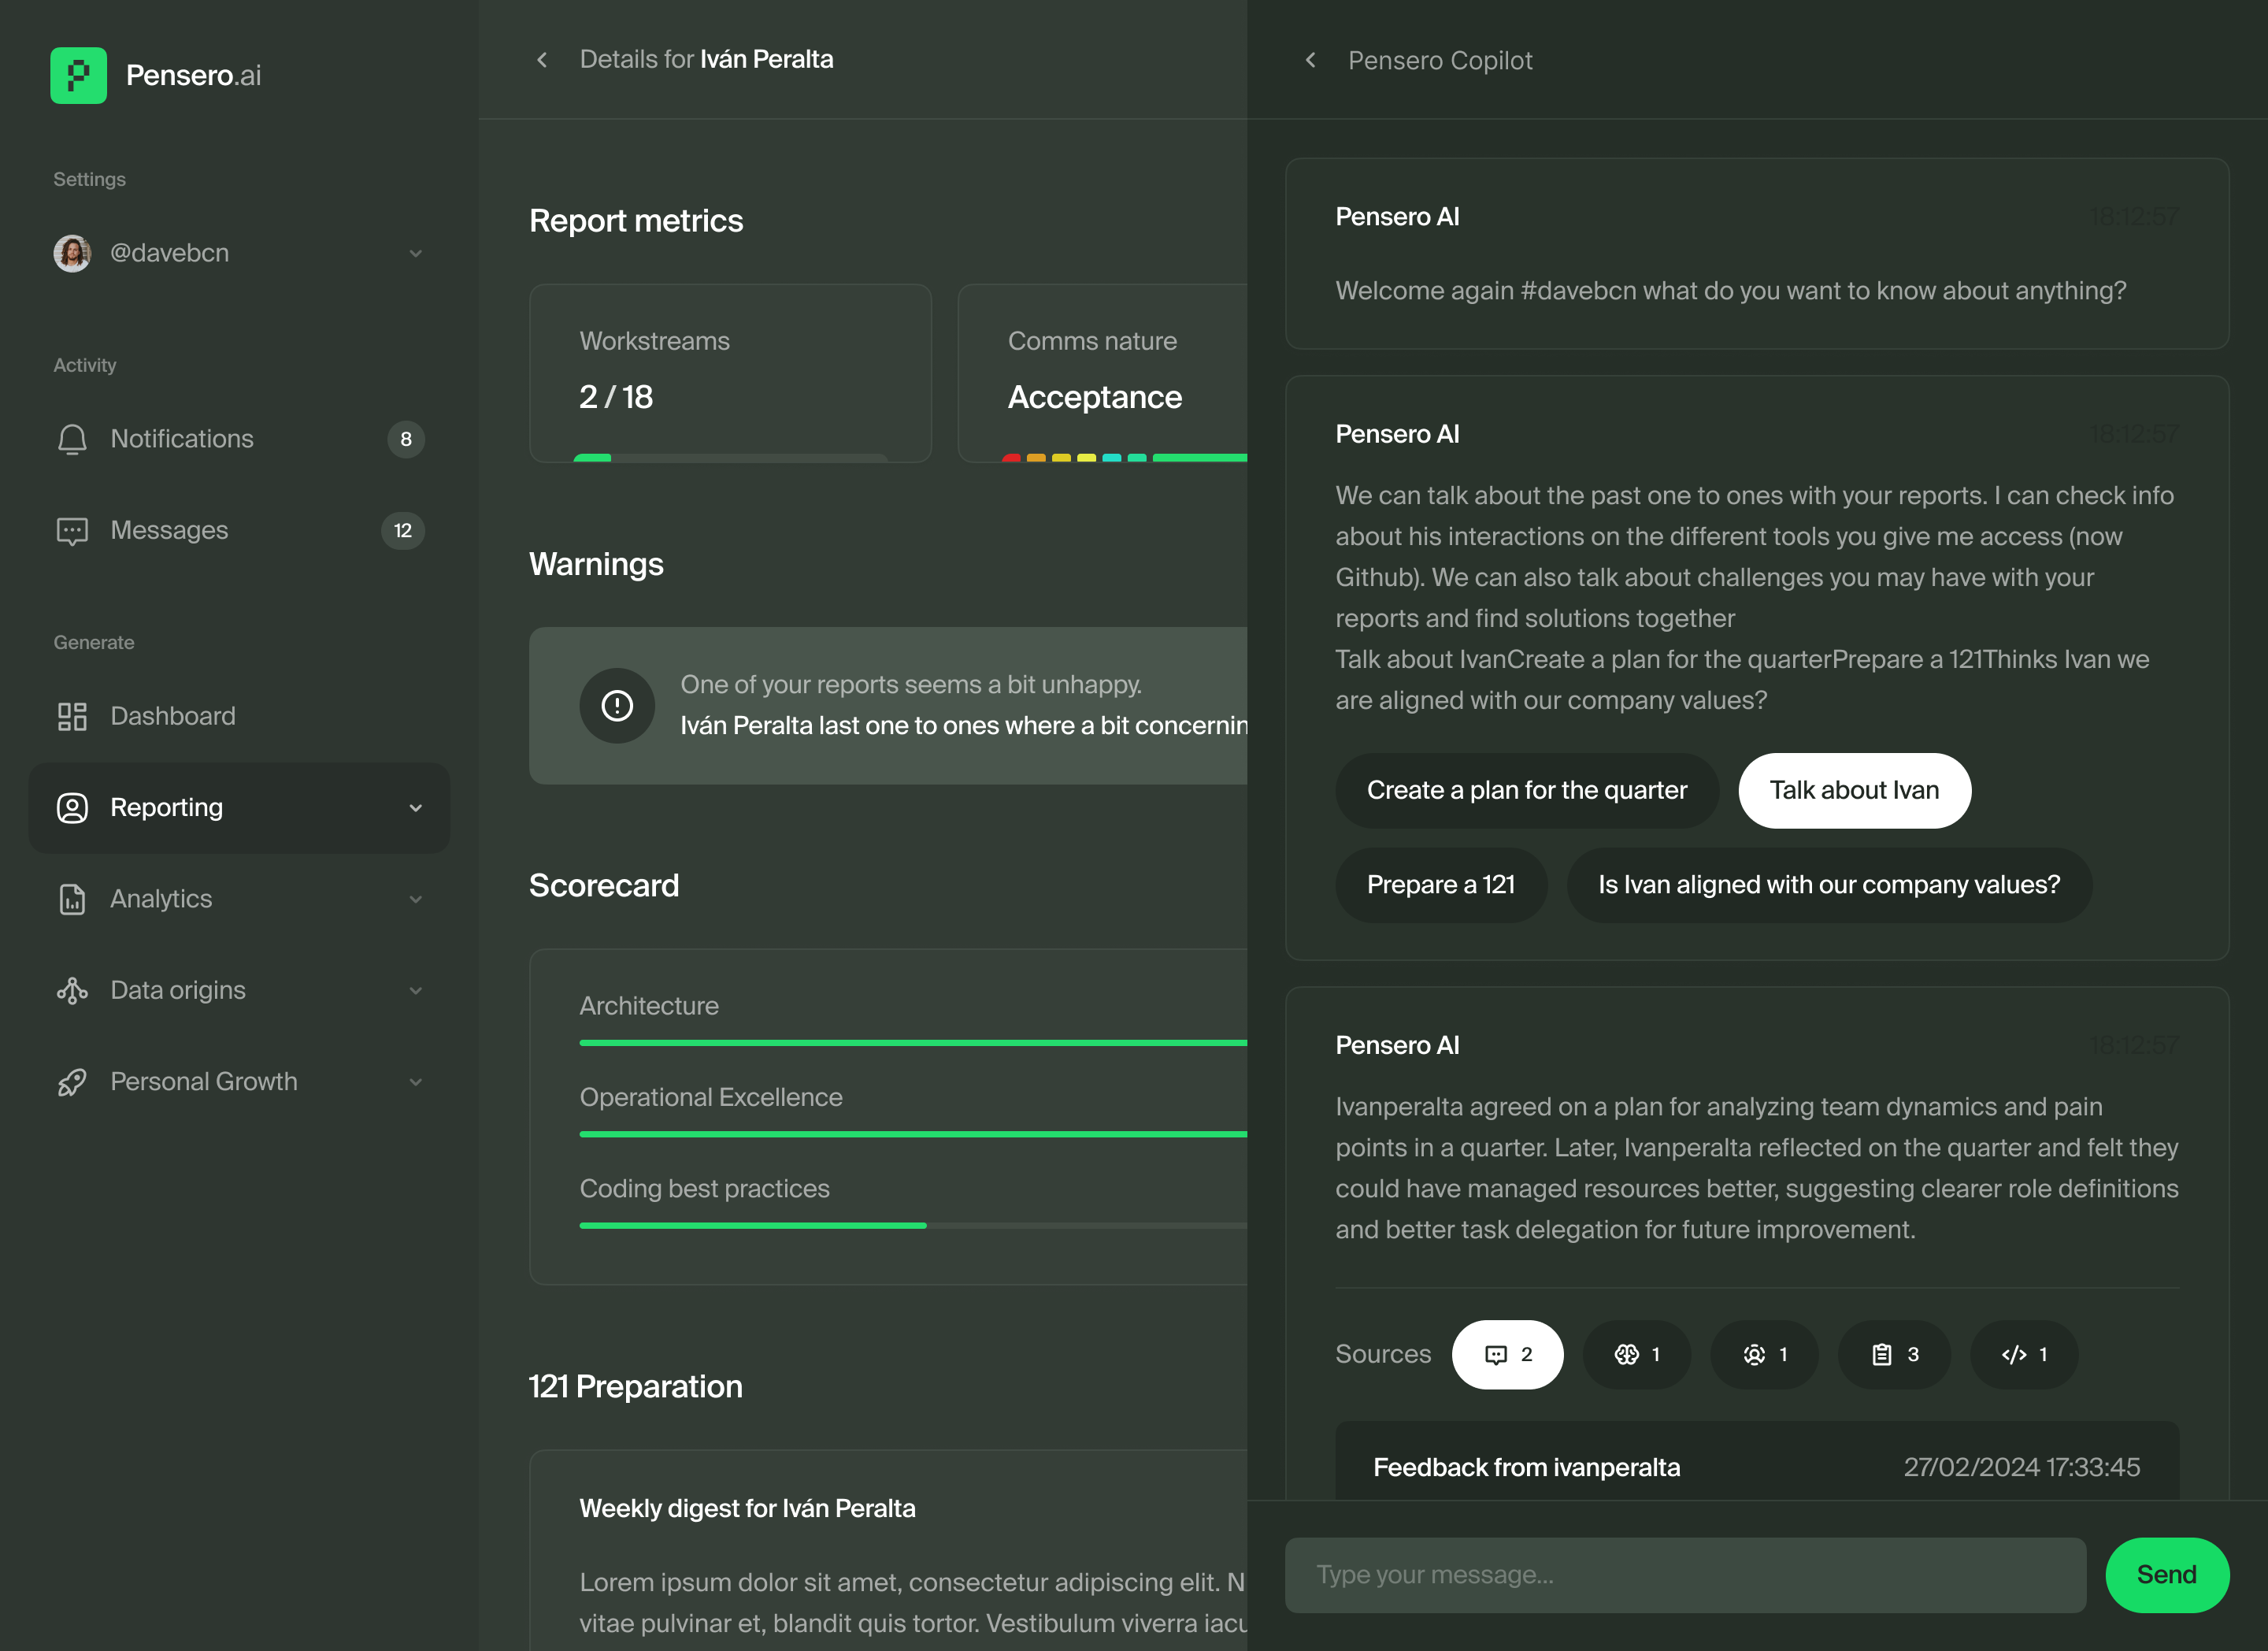Click the Messages chat bubble icon
The image size is (2268, 1651).
click(x=72, y=531)
